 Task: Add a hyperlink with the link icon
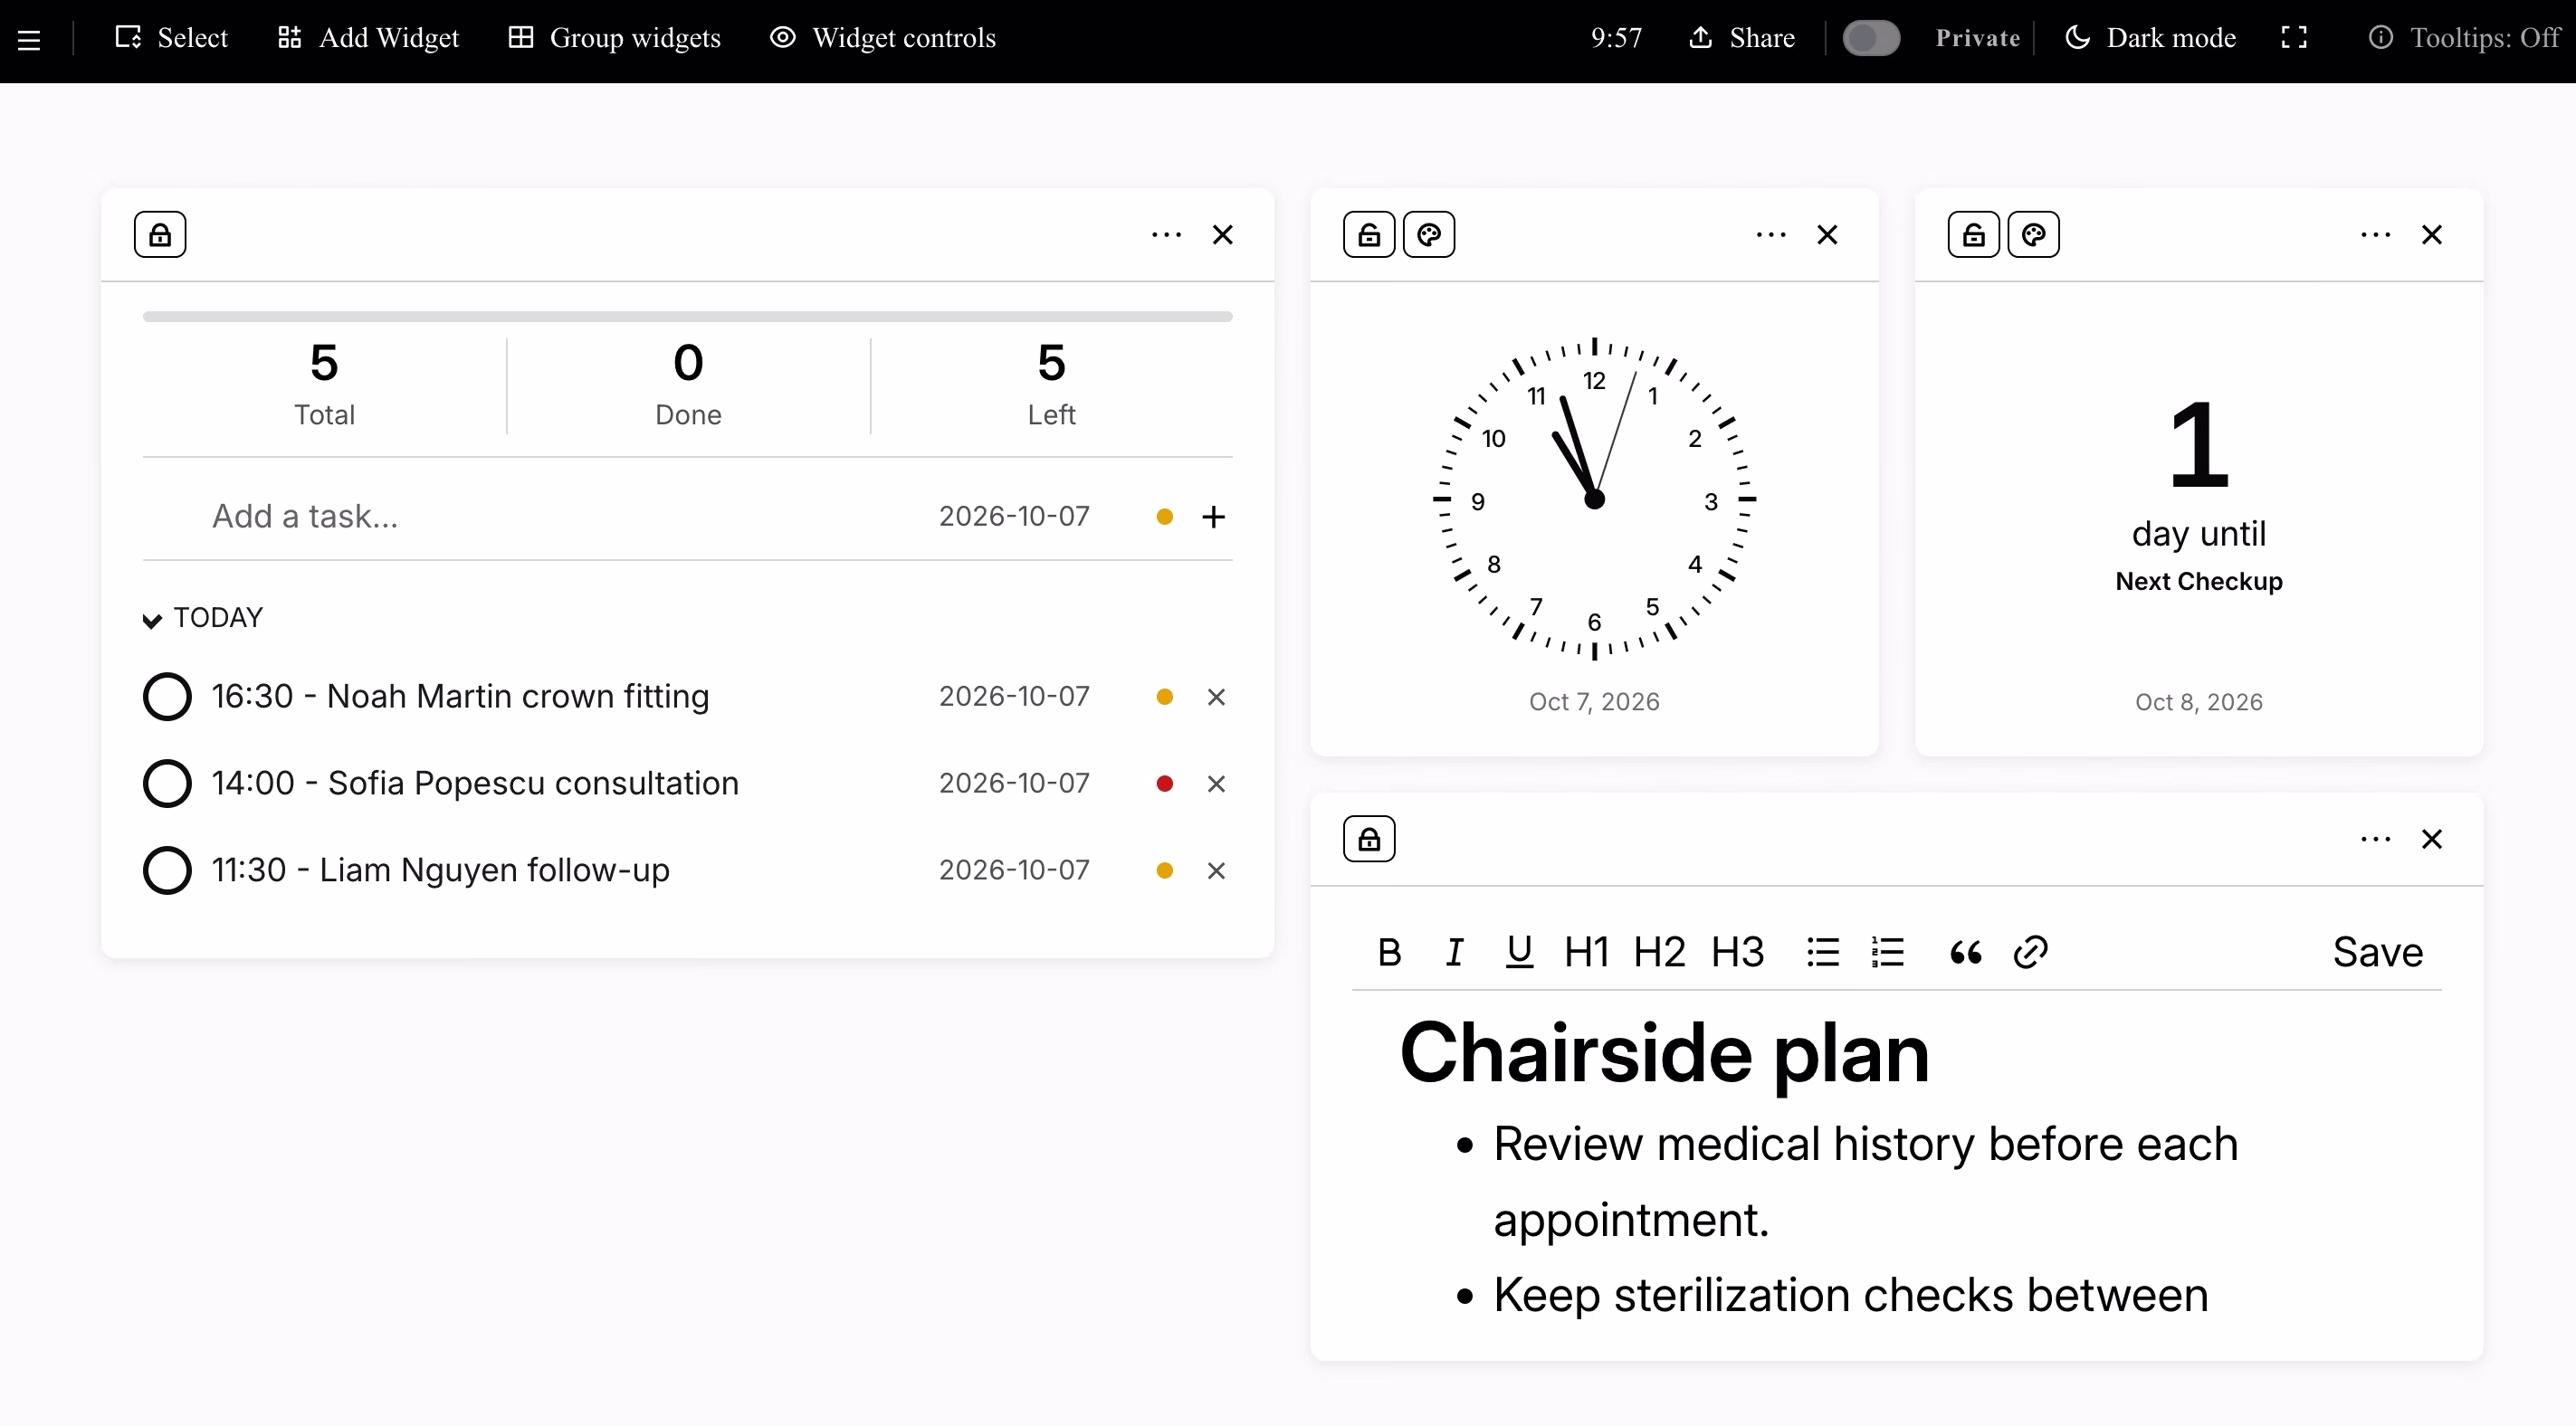point(2031,952)
